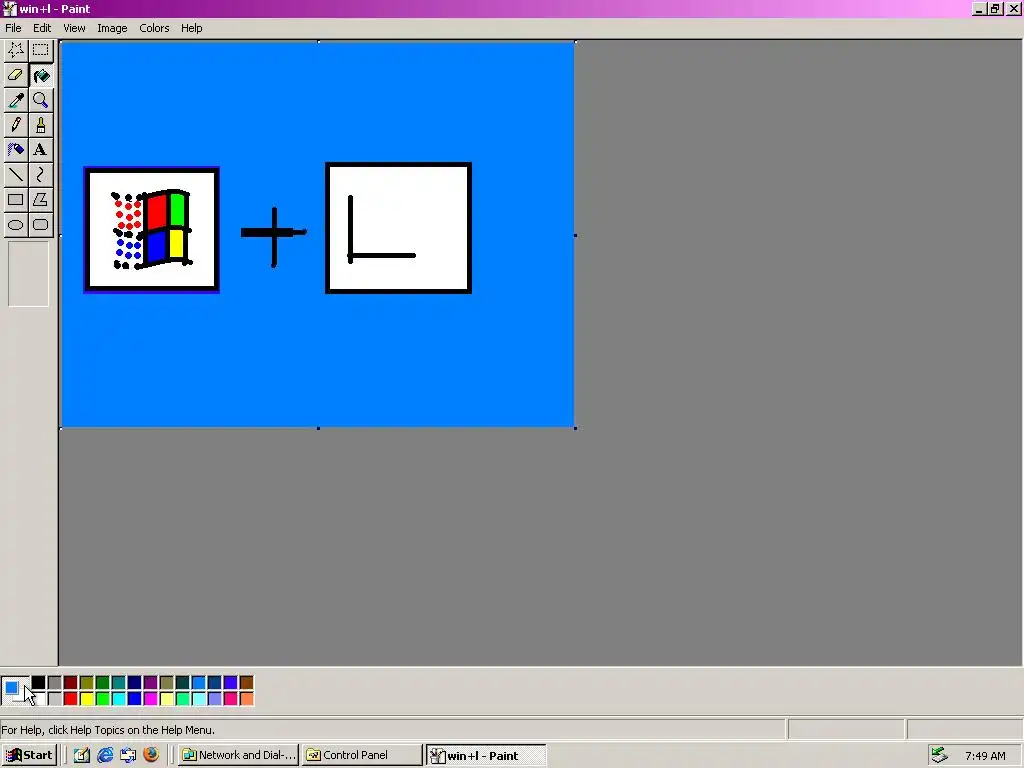This screenshot has height=768, width=1024.
Task: Select the Magnifier tool
Action: tap(40, 100)
